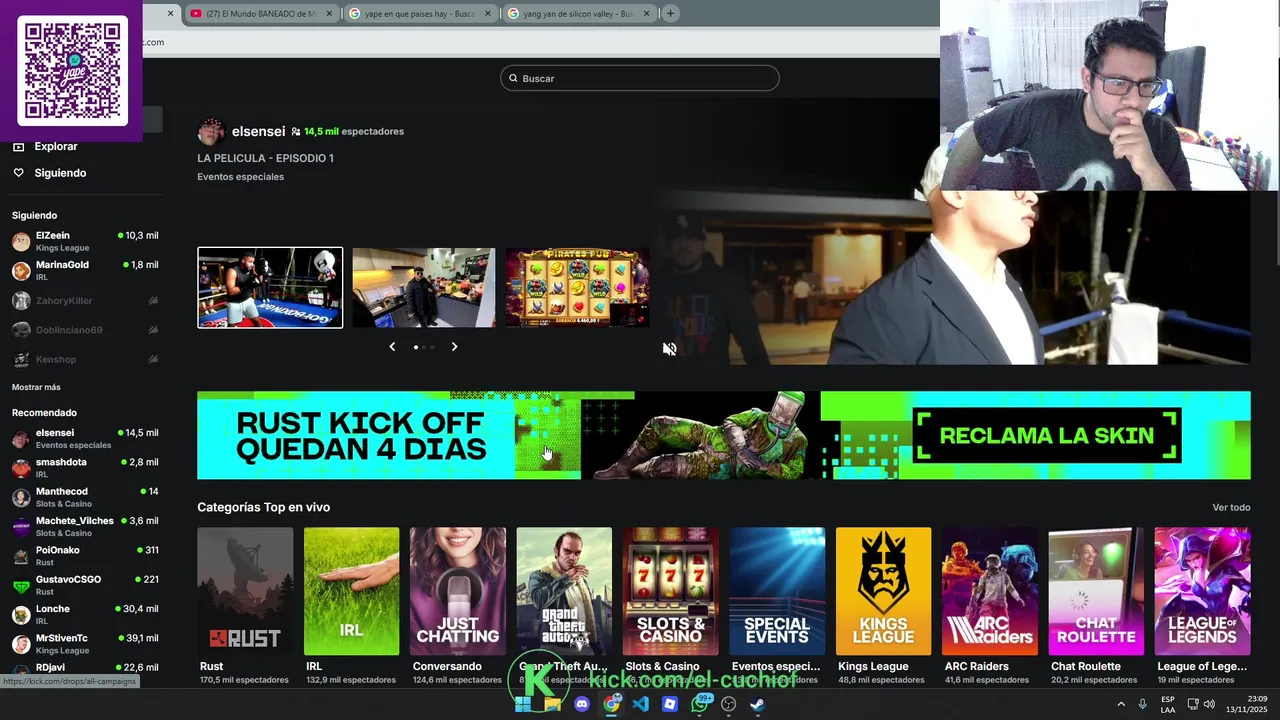Click the taskbar microphone icon
The image size is (1280, 720).
point(1142,704)
